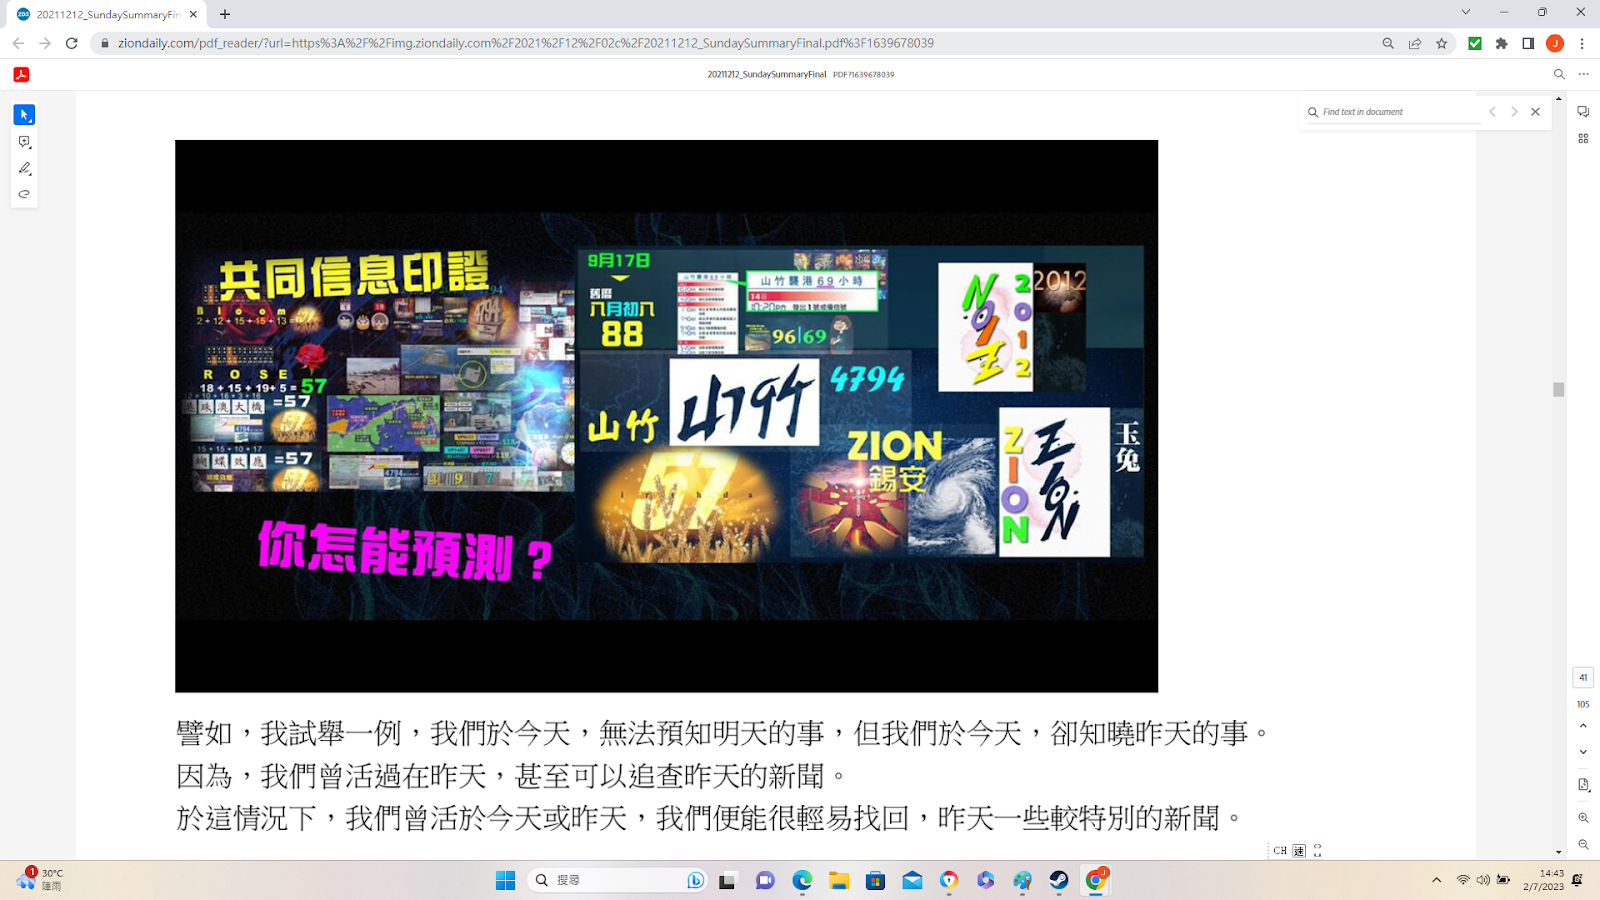Go to next find result
1600x900 pixels.
(1514, 112)
